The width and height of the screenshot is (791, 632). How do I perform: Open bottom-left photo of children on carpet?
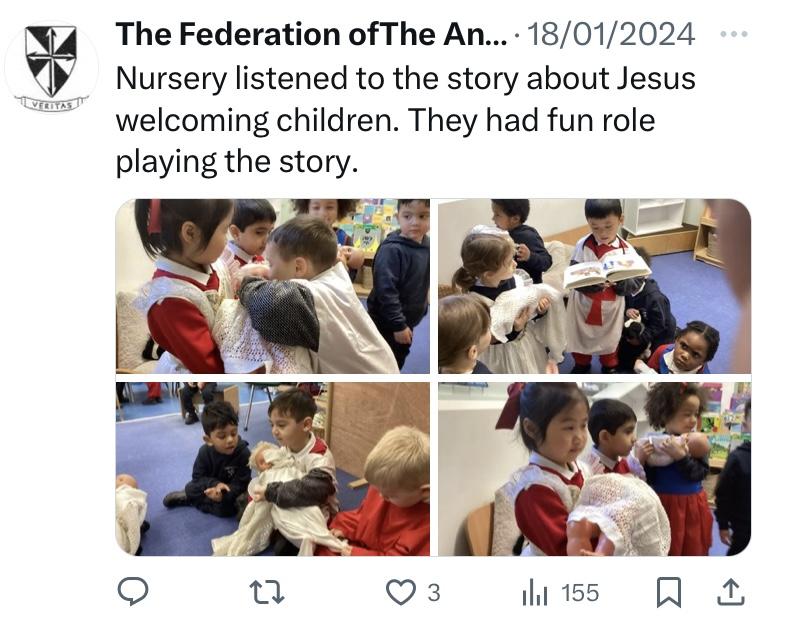tap(273, 469)
